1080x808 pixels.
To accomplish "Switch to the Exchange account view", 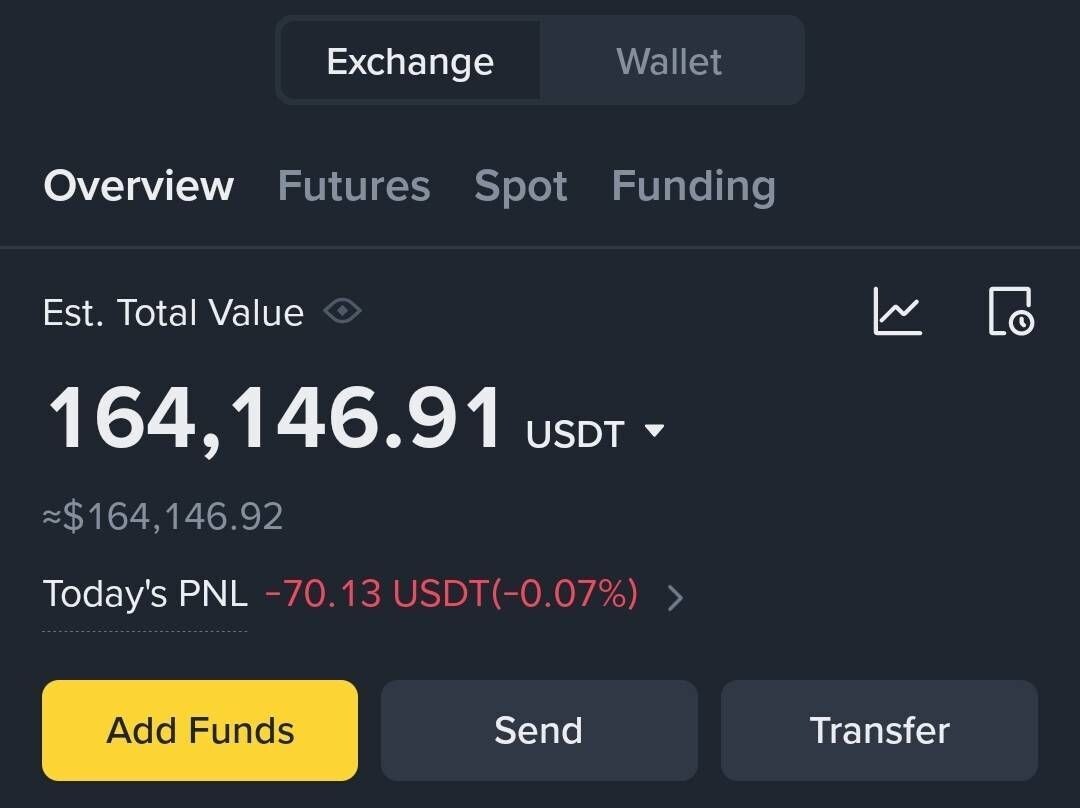I will coord(410,62).
